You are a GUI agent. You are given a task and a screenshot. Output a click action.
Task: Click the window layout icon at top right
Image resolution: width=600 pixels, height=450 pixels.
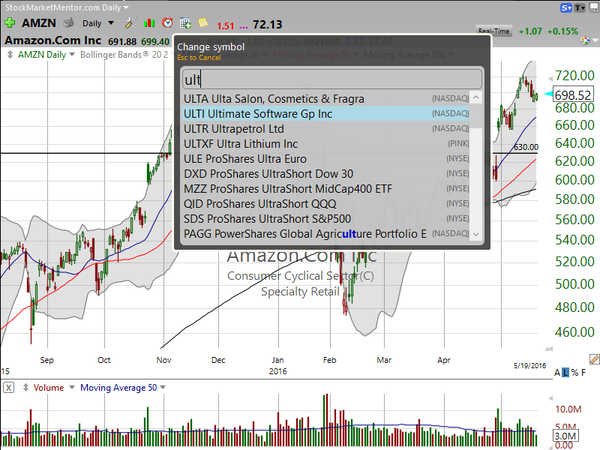click(595, 7)
